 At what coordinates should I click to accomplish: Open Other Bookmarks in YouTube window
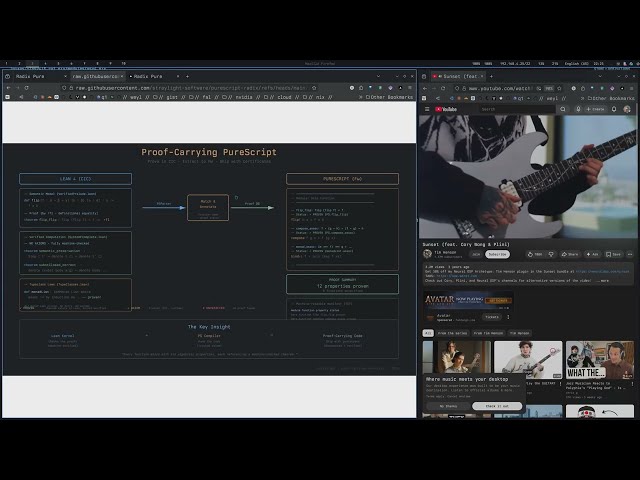click(611, 98)
